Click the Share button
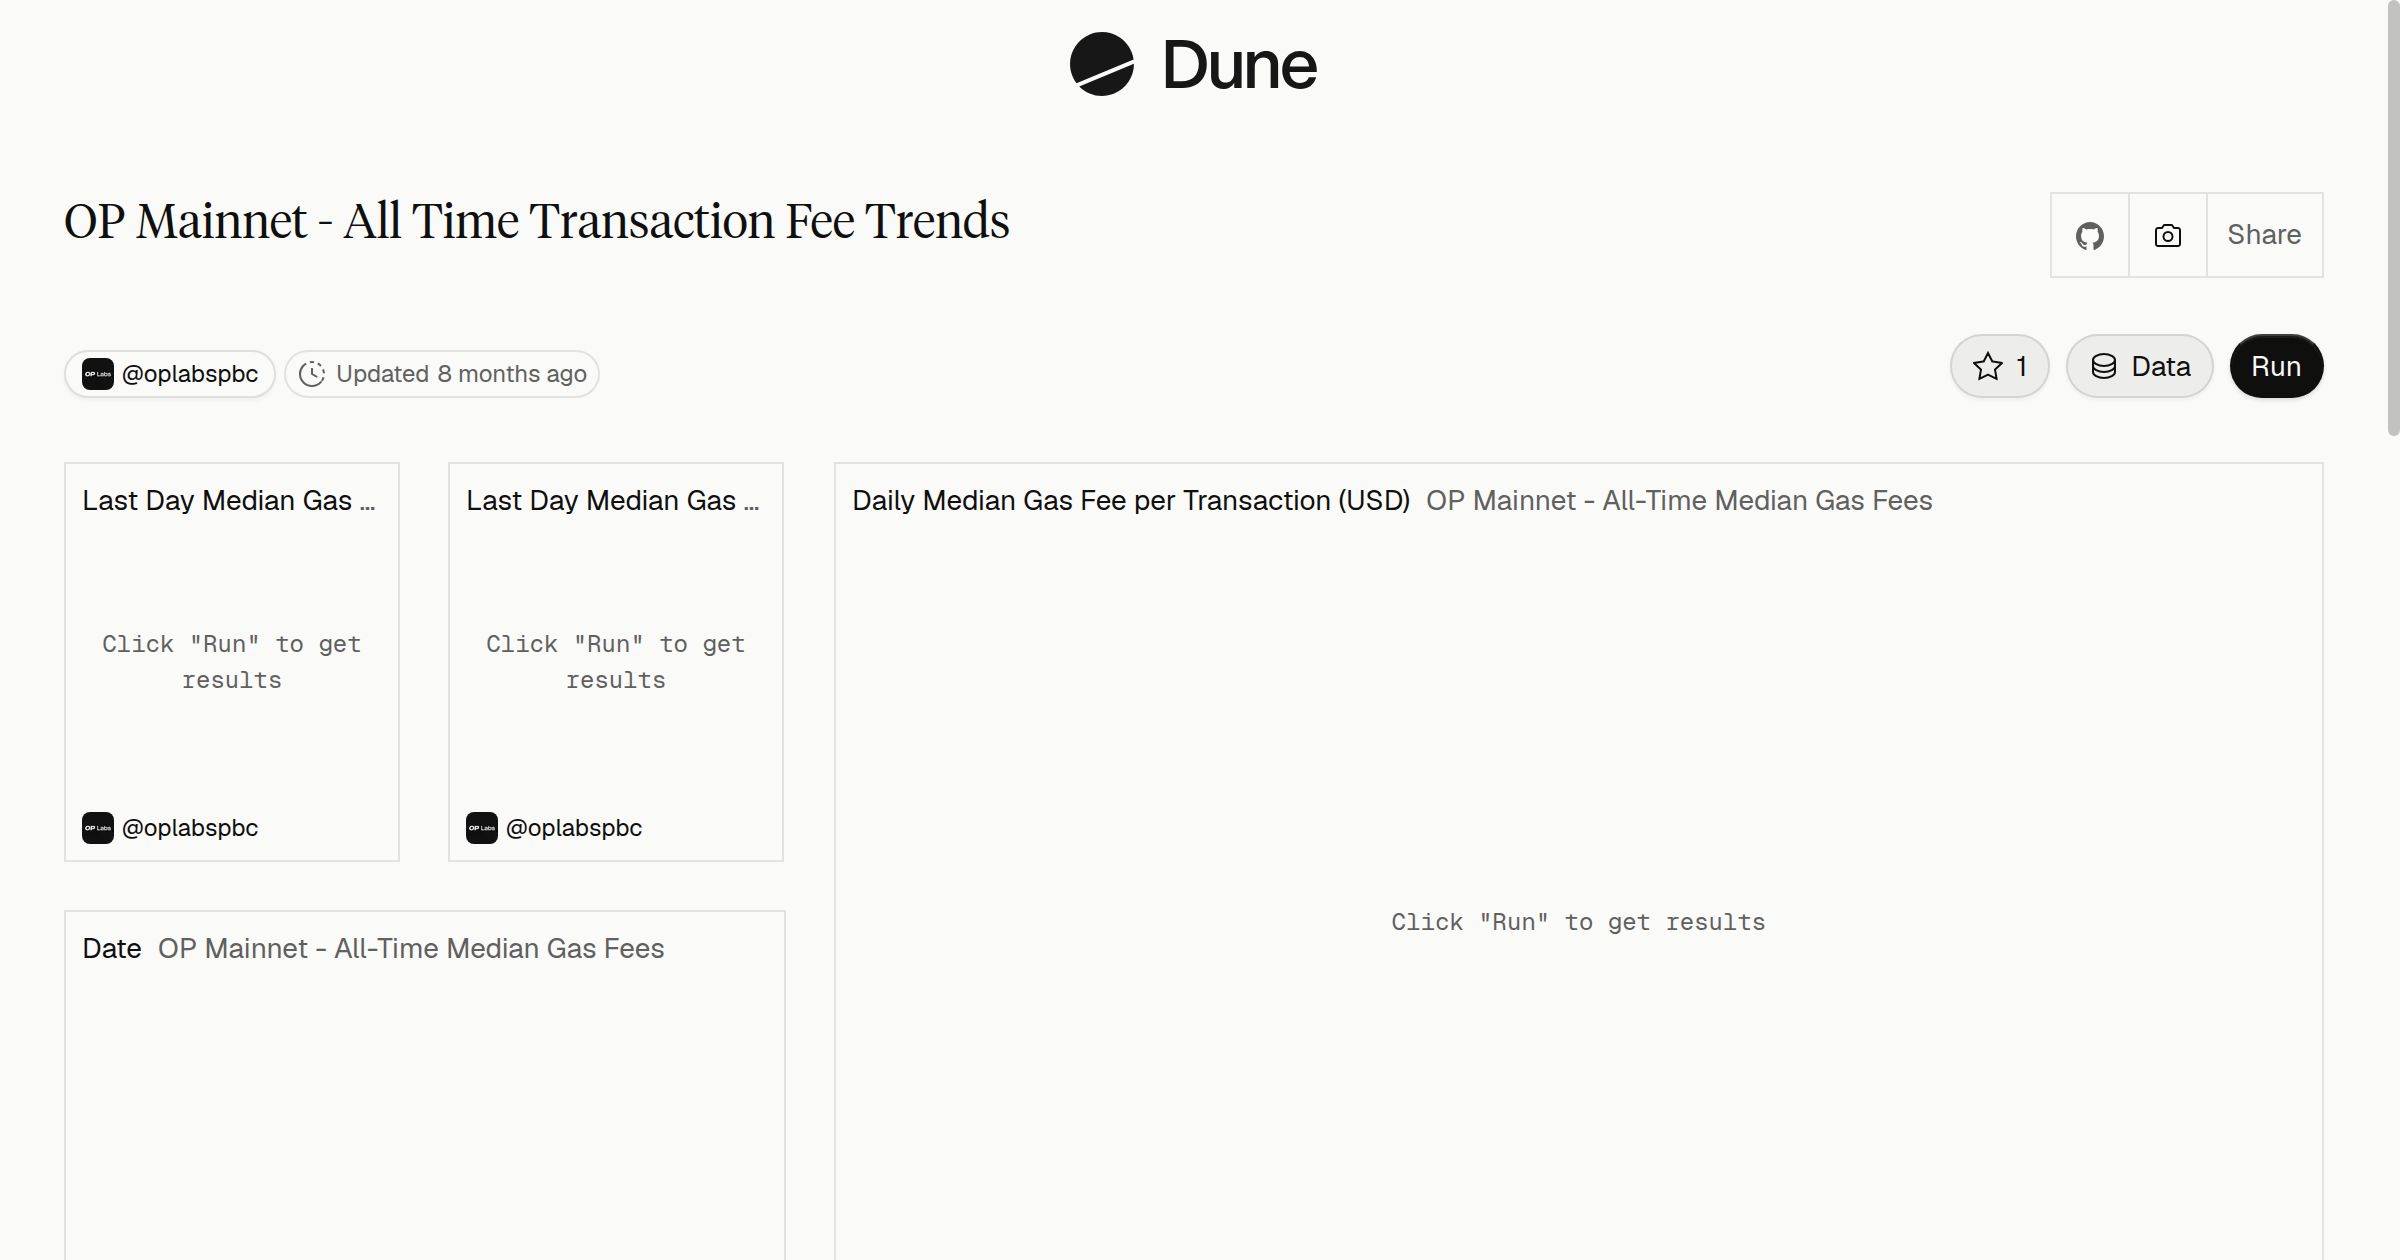Screen dimensions: 2400x1260 pos(2264,235)
